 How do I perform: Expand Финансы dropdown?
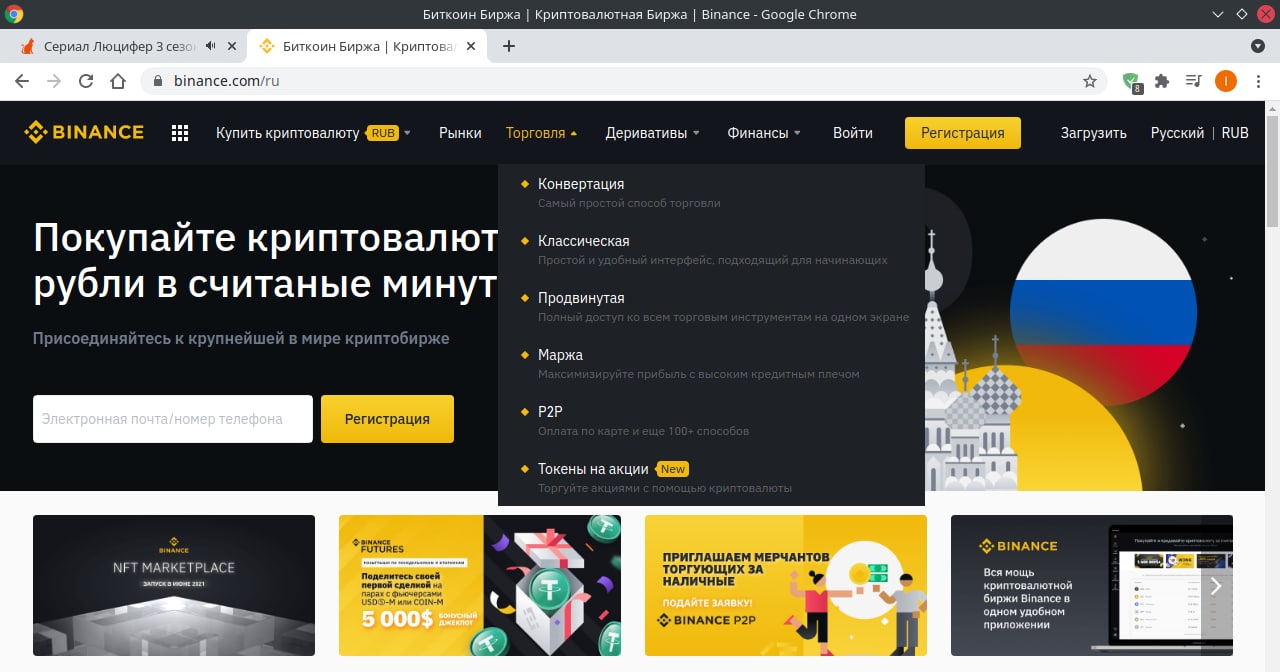pos(764,133)
